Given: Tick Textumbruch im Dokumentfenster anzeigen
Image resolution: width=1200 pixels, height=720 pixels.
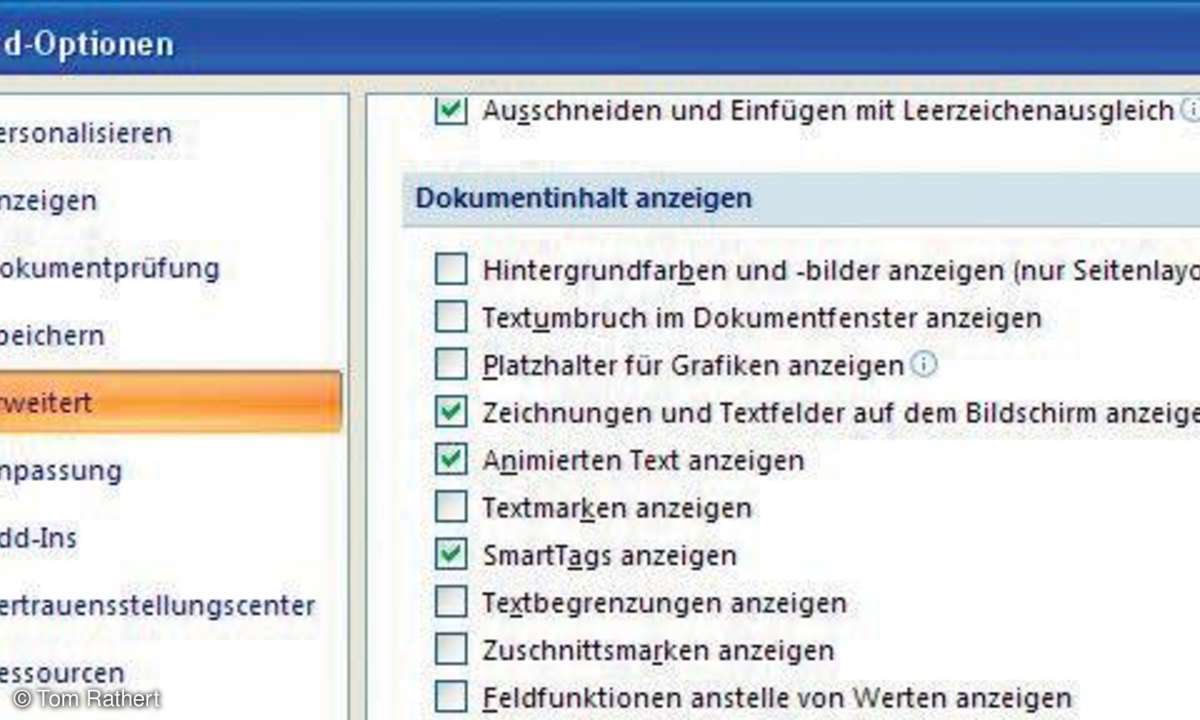Looking at the screenshot, I should coord(451,318).
